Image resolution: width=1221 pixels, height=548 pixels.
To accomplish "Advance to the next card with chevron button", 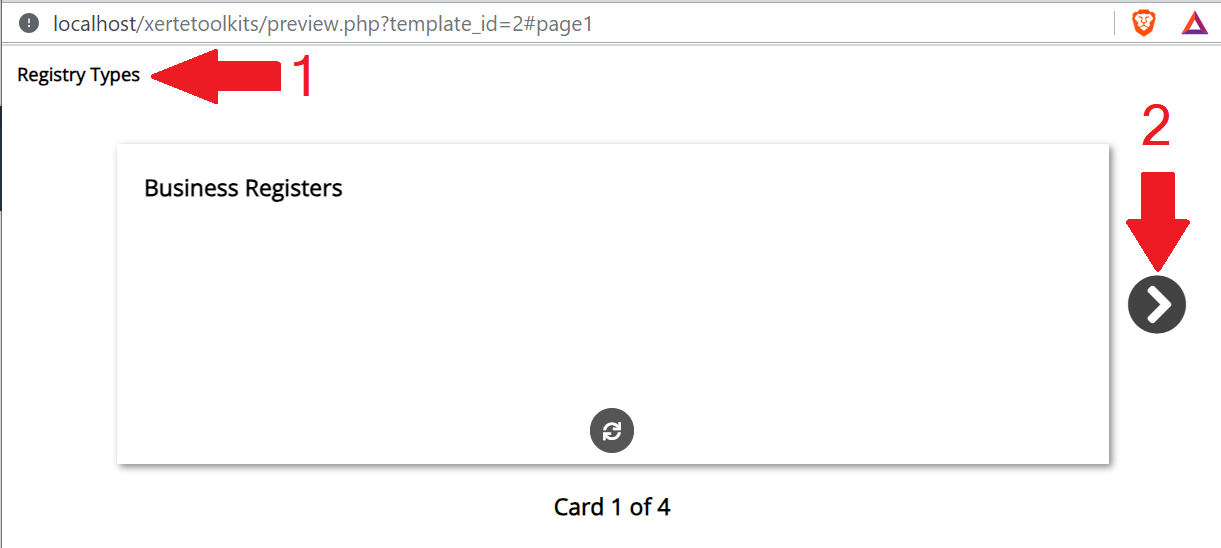I will click(x=1157, y=304).
